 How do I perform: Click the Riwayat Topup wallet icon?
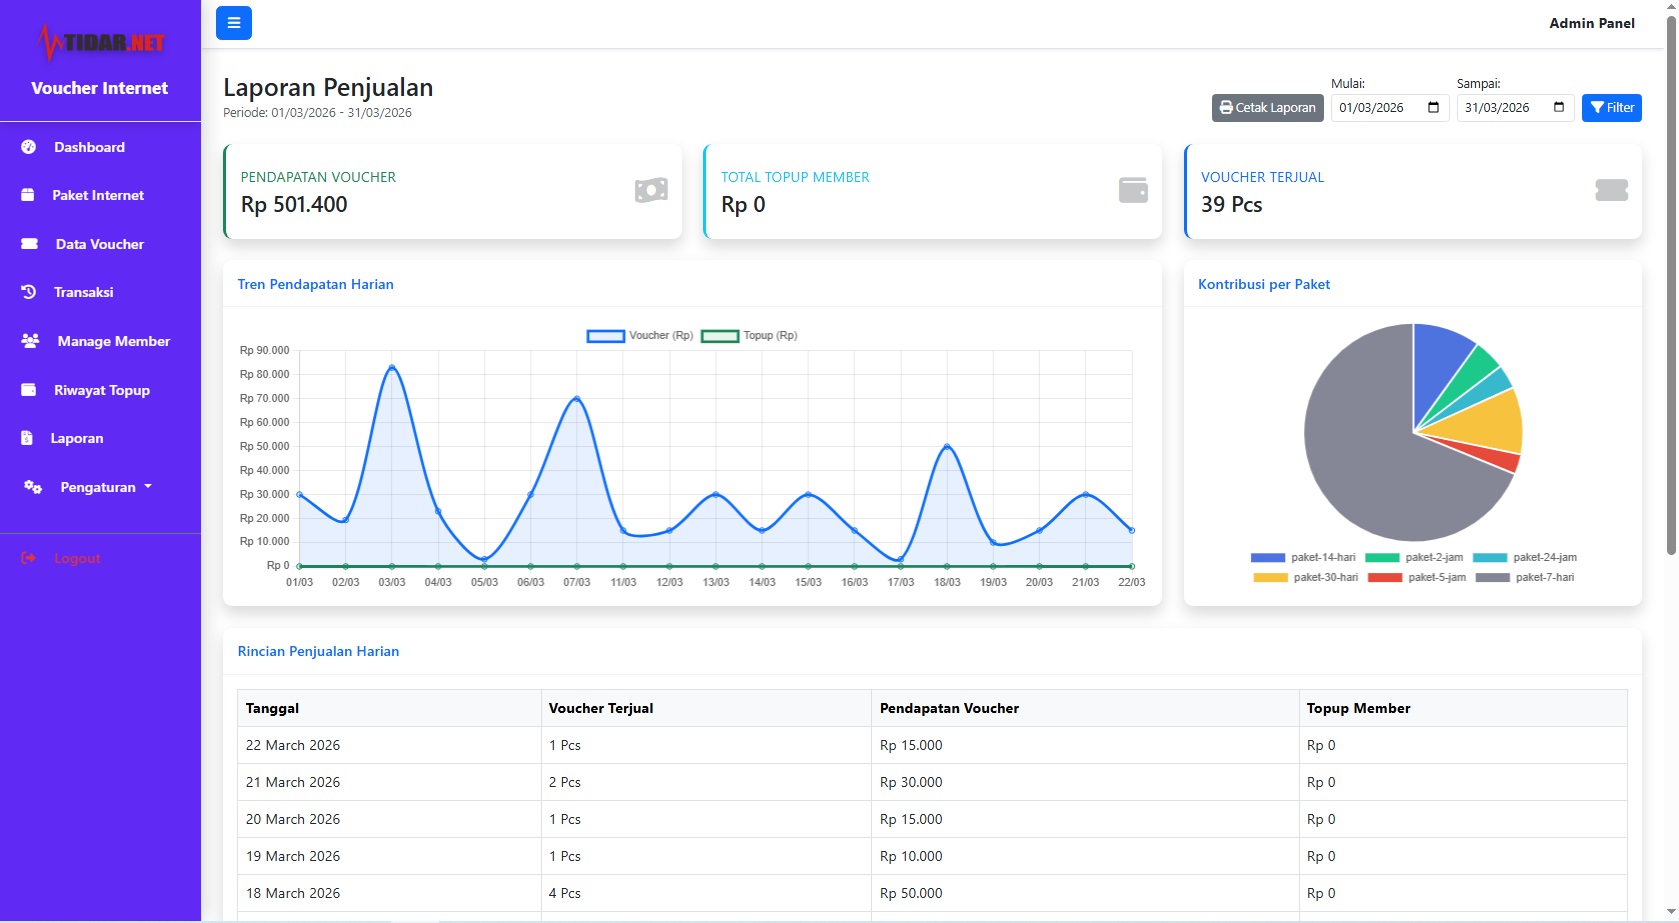coord(29,390)
